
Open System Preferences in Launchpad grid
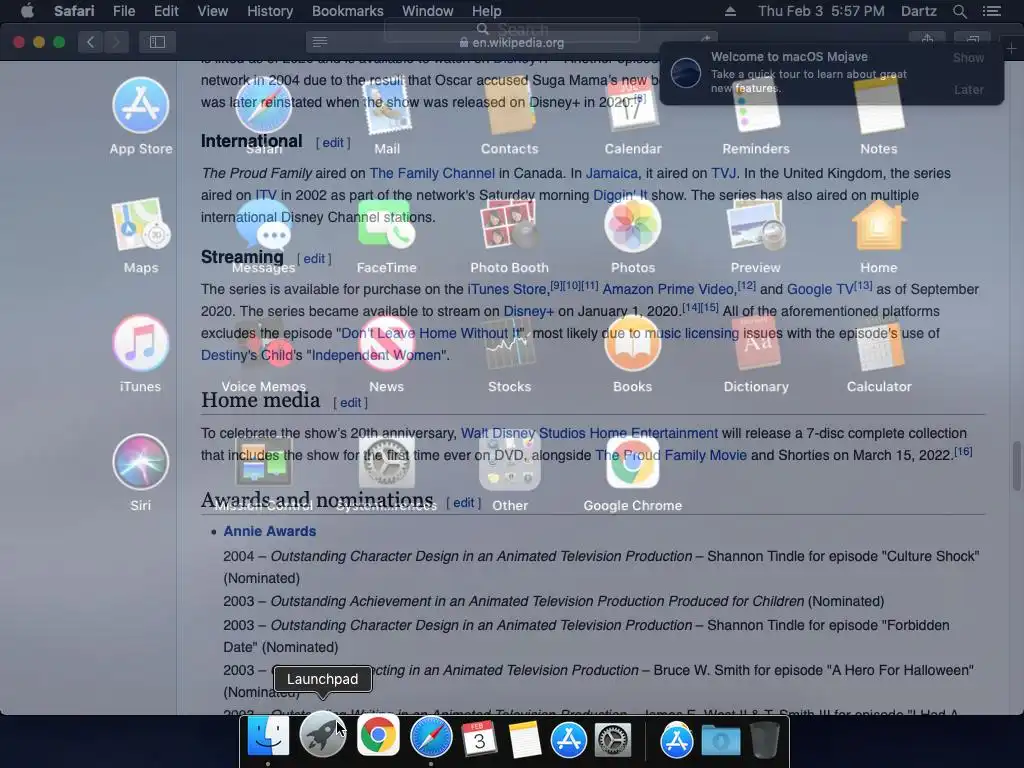pyautogui.click(x=387, y=462)
